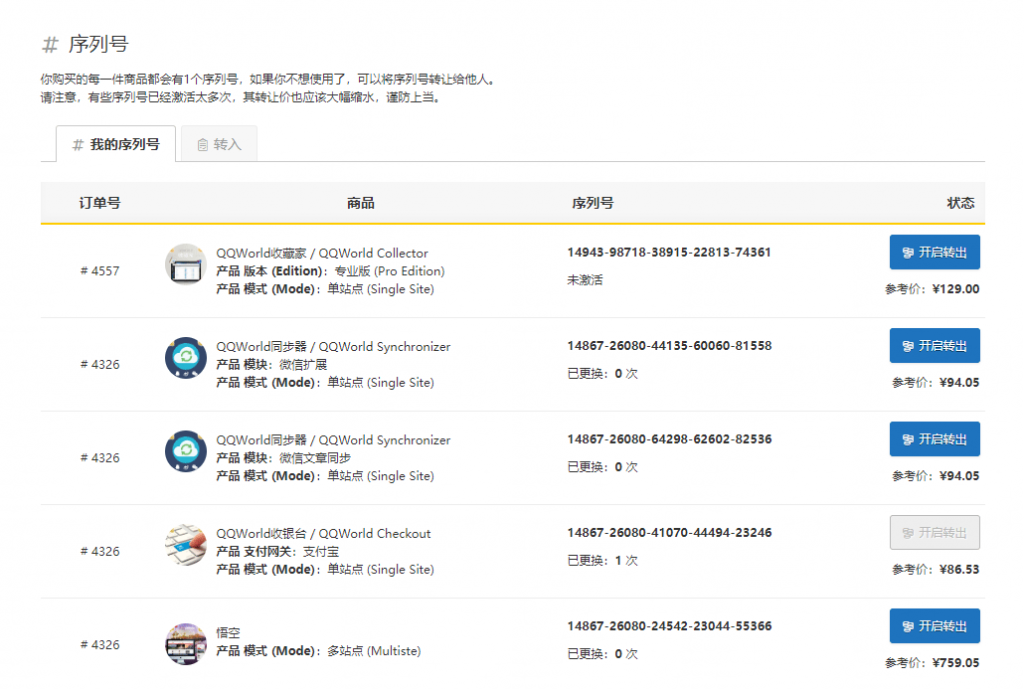Open QQWorld Checkout product title link

click(323, 533)
